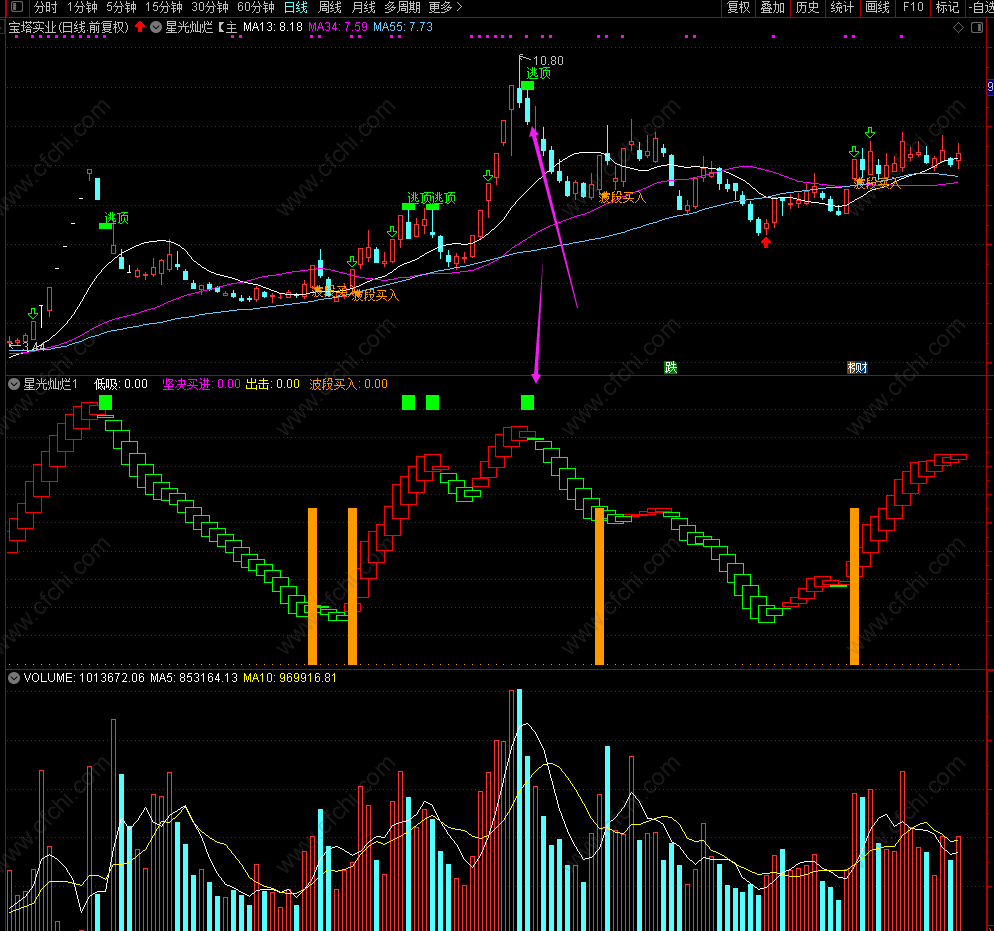Click the last green square in 星光灿烂1 panel
This screenshot has width=994, height=931.
[x=527, y=402]
